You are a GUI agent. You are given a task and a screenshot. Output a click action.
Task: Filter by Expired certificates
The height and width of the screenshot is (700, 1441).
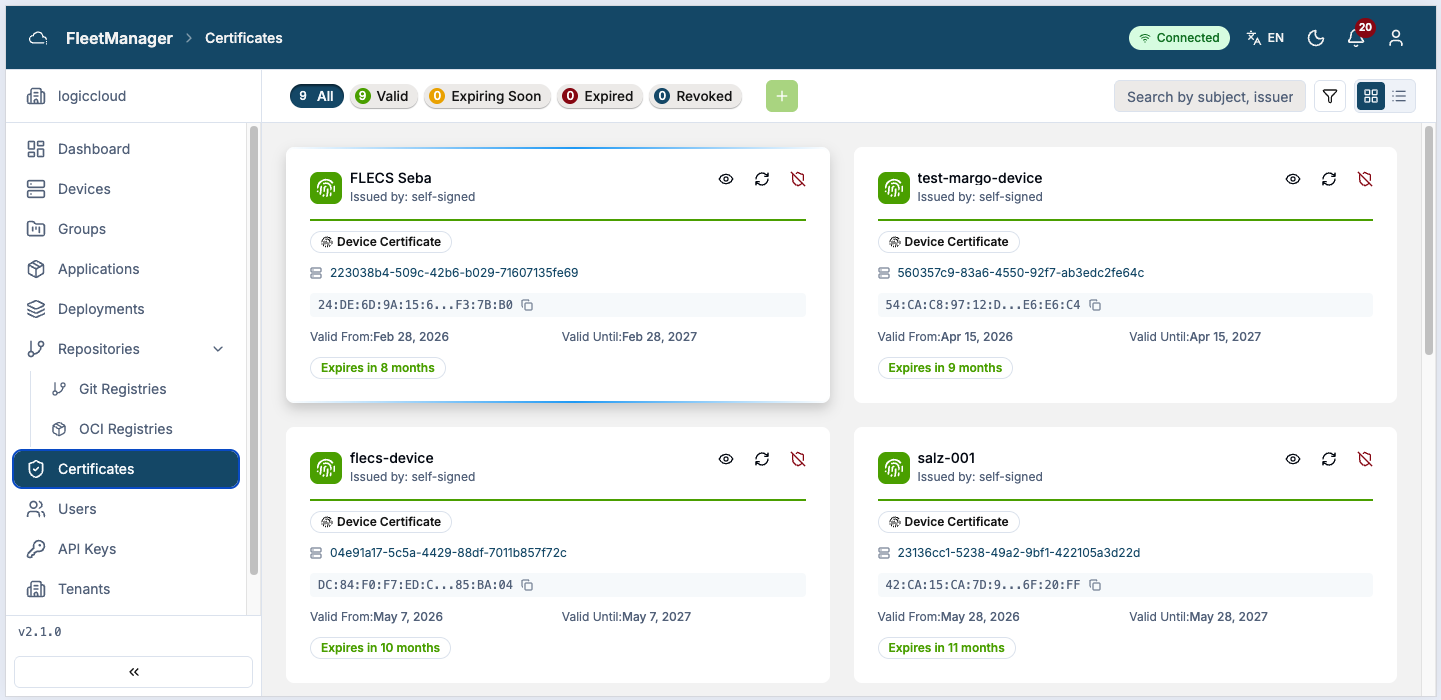(599, 96)
